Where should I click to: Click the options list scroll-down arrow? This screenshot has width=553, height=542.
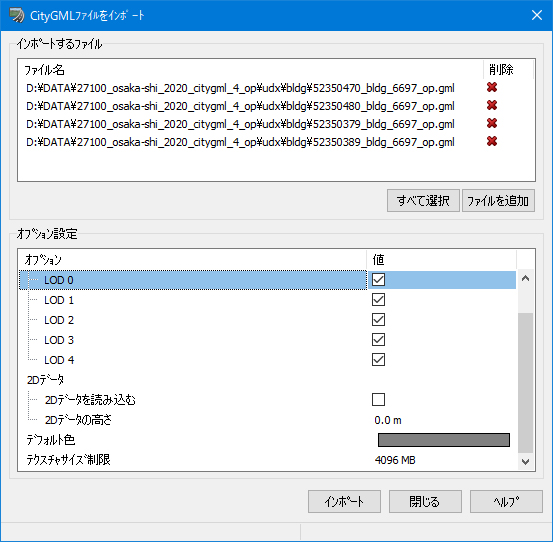[x=525, y=462]
